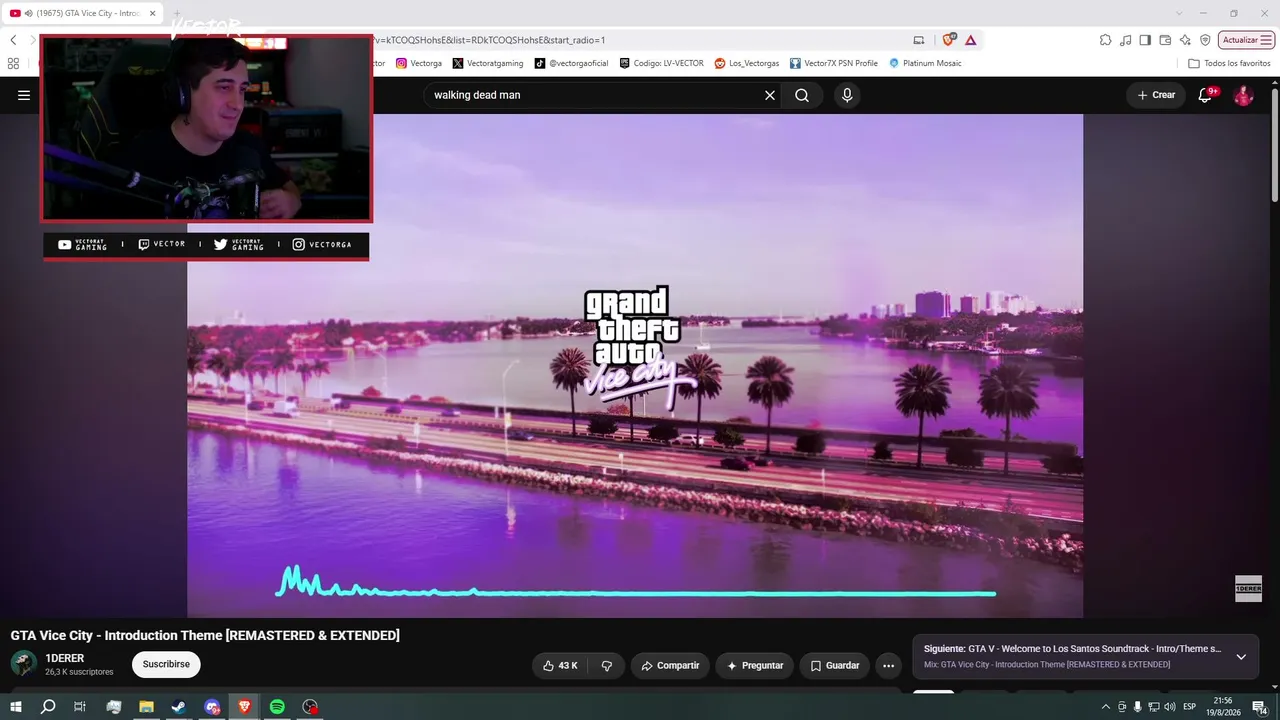Click the GTA Vice City video player
This screenshot has width=1280, height=720.
coord(635,366)
